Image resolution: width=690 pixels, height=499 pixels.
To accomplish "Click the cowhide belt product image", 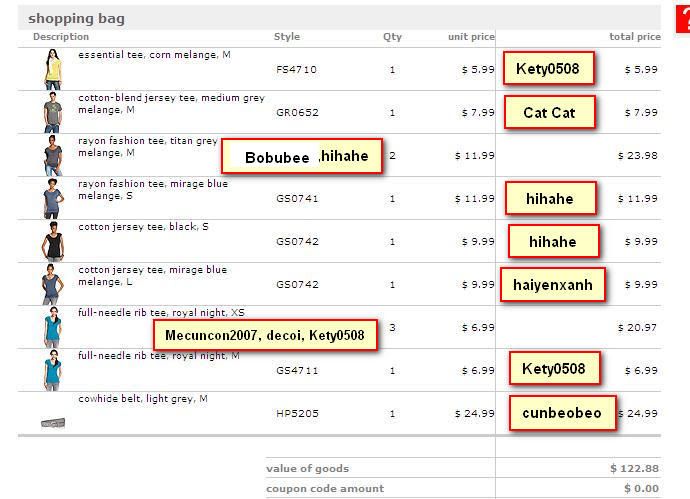I will click(x=53, y=423).
